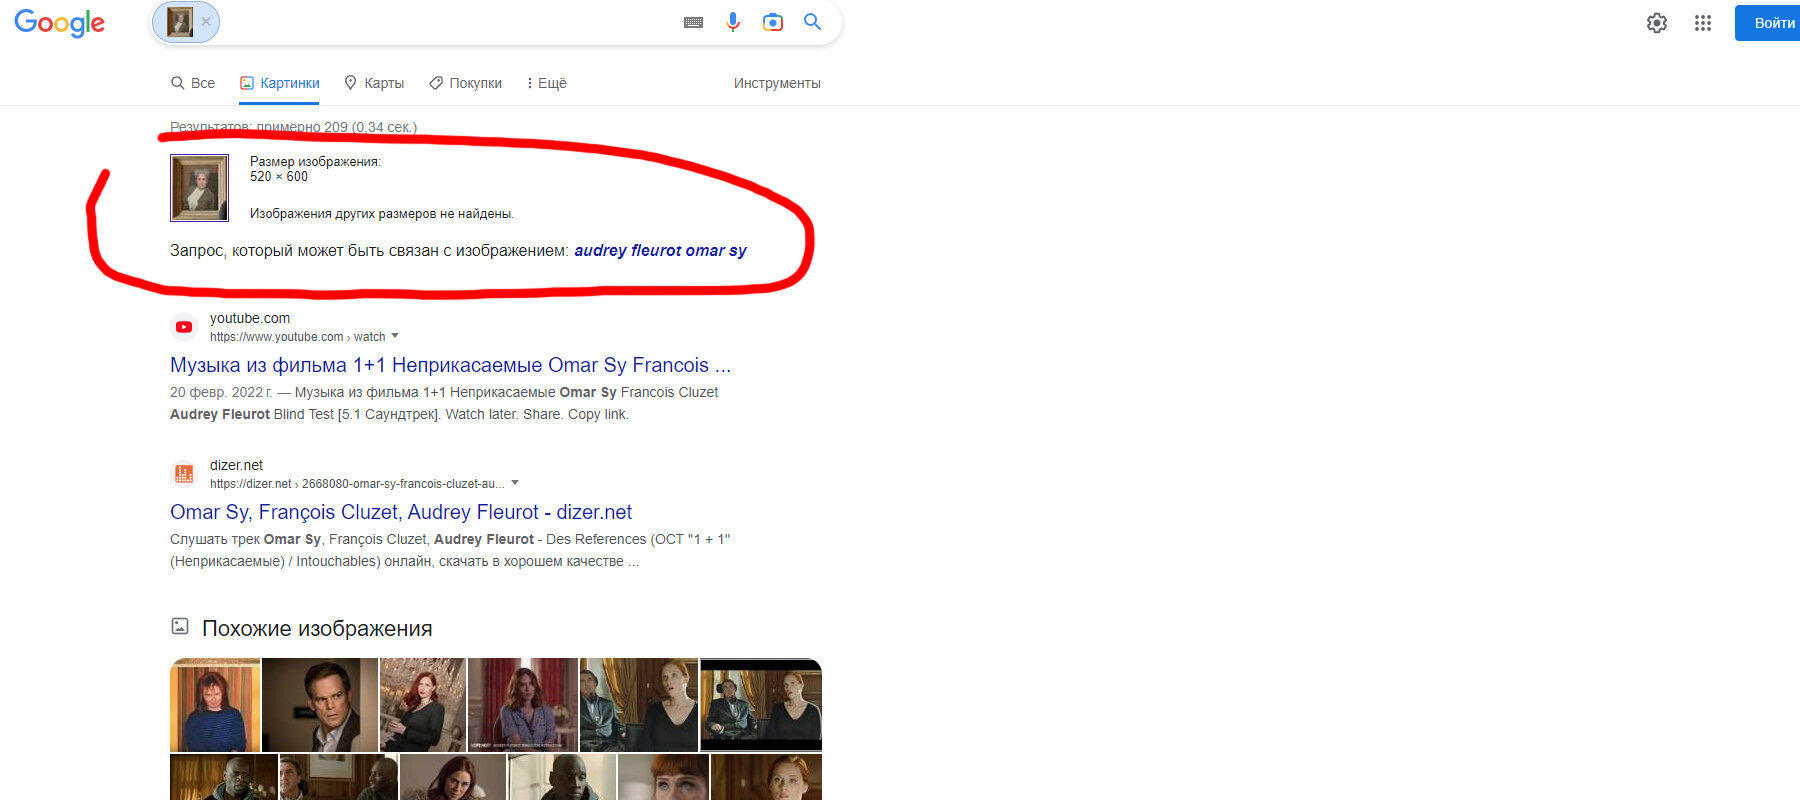Open the similar image of man in suit
This screenshot has width=1800, height=800.
tap(320, 705)
